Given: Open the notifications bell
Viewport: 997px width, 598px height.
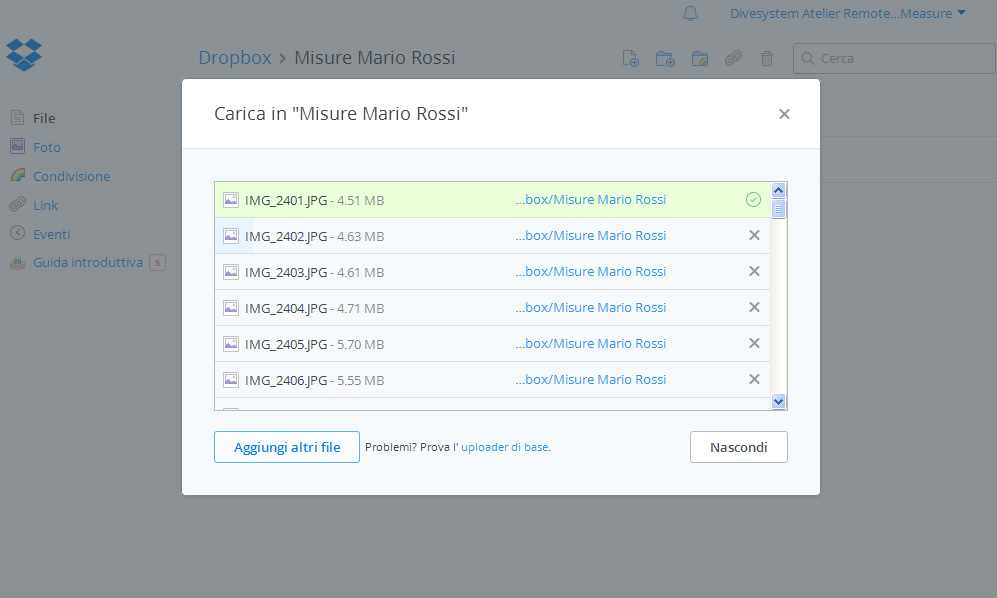Looking at the screenshot, I should point(690,13).
